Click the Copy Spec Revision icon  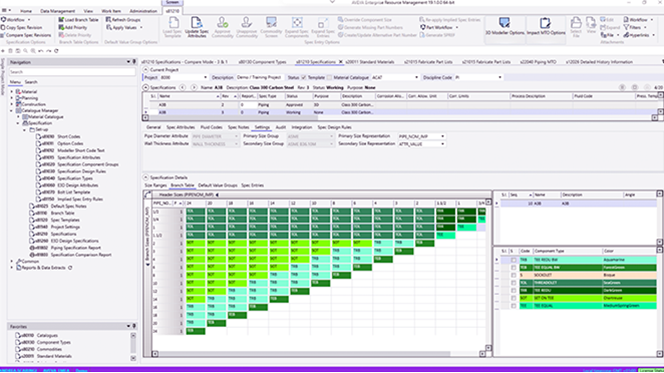(x=3, y=28)
